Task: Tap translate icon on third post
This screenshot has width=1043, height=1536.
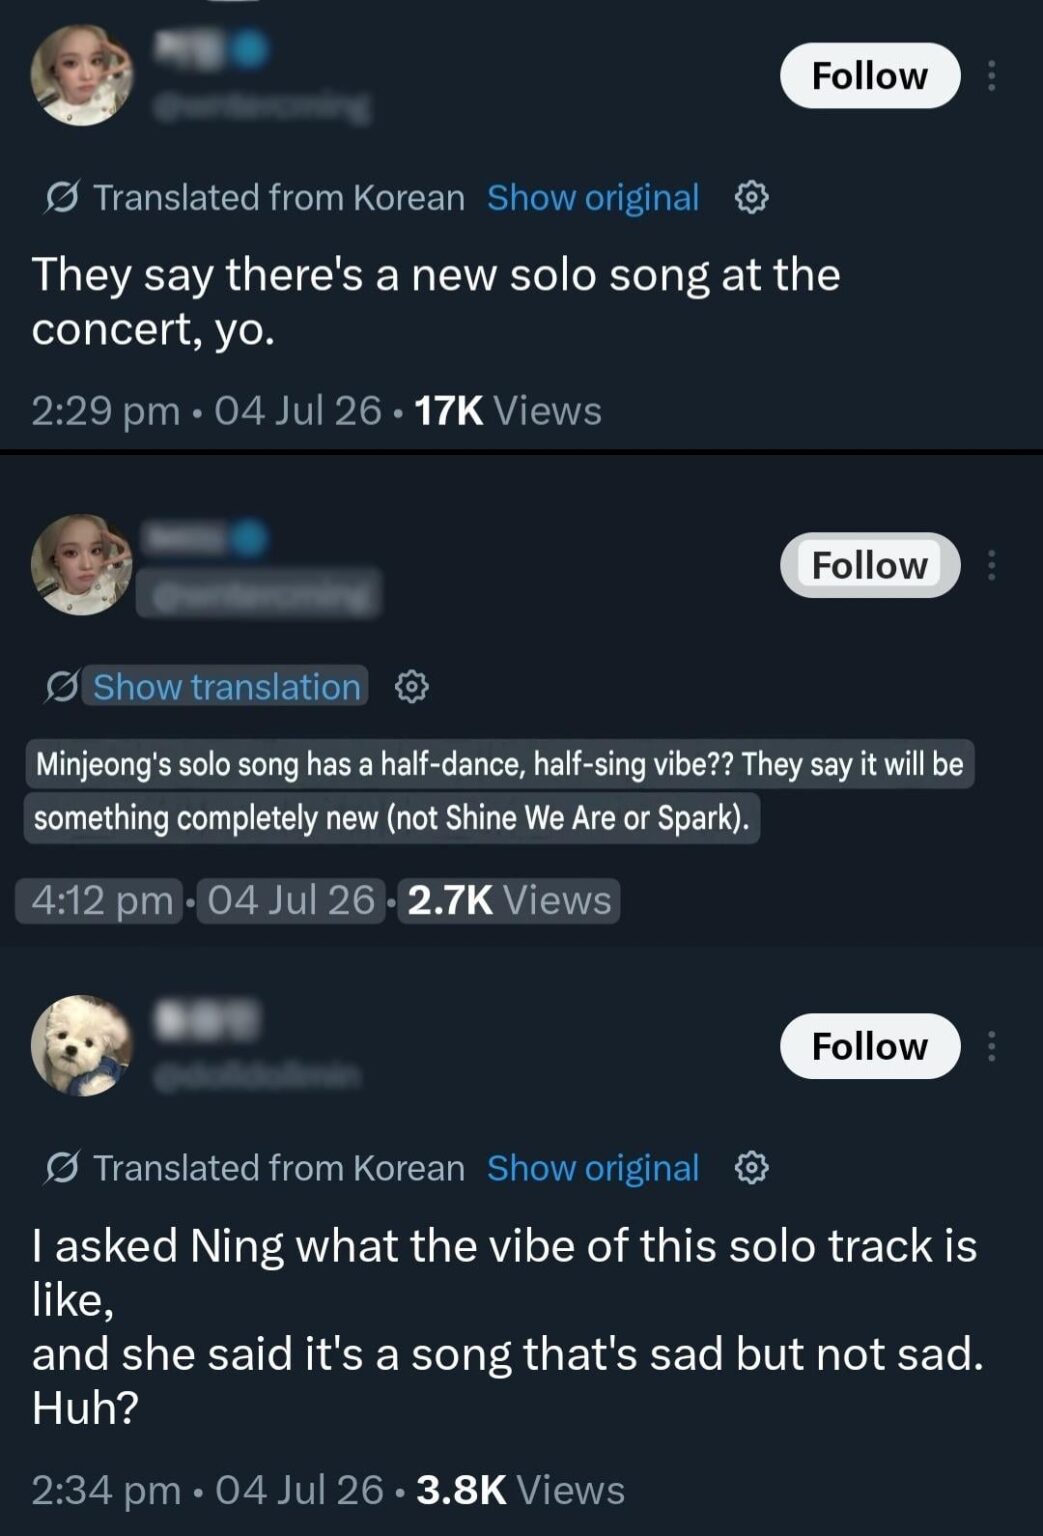Action: tap(62, 1168)
